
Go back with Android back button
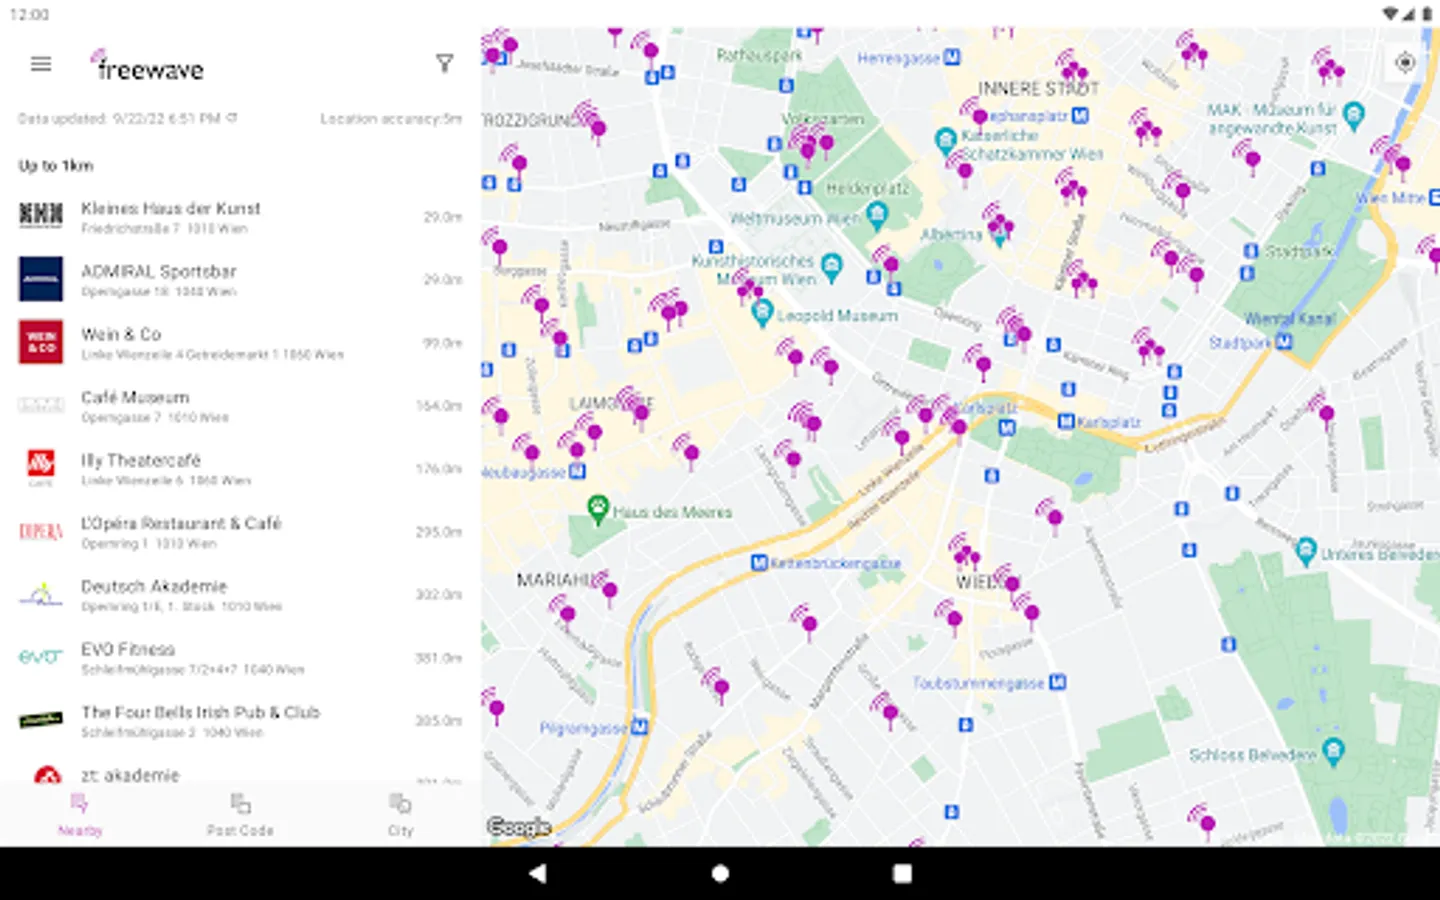pos(538,873)
